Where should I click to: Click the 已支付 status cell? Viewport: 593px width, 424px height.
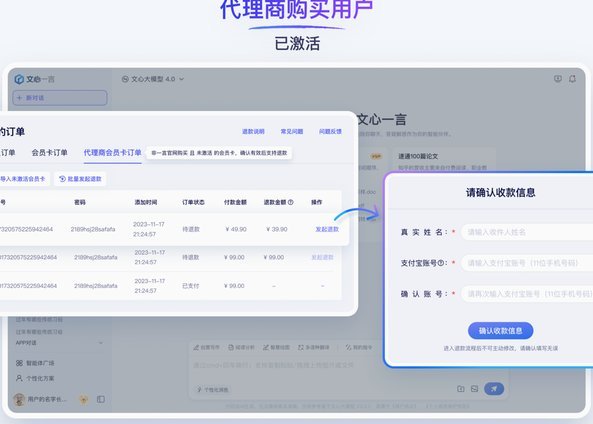(191, 286)
